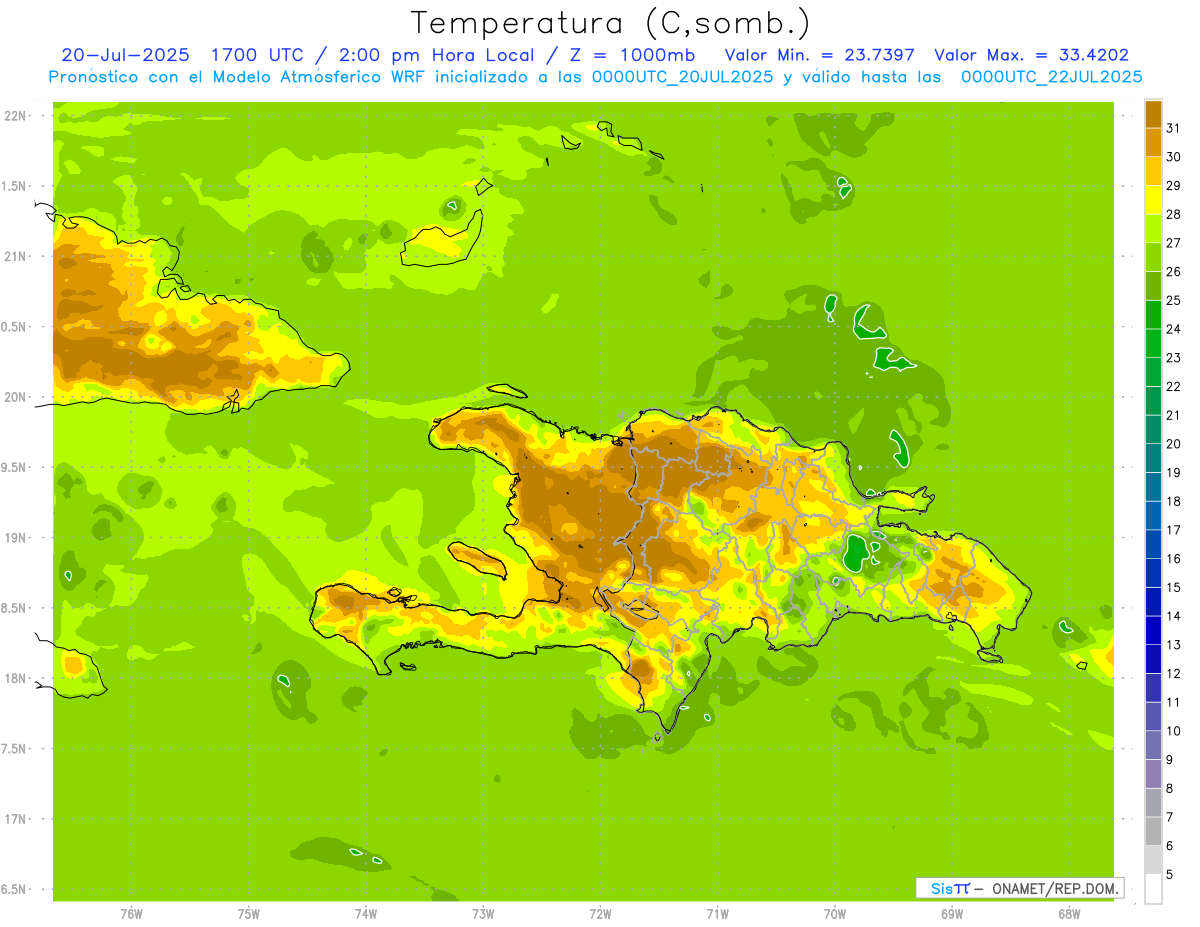Click the "17N" latitude label
The width and height of the screenshot is (1200, 927).
click(16, 819)
